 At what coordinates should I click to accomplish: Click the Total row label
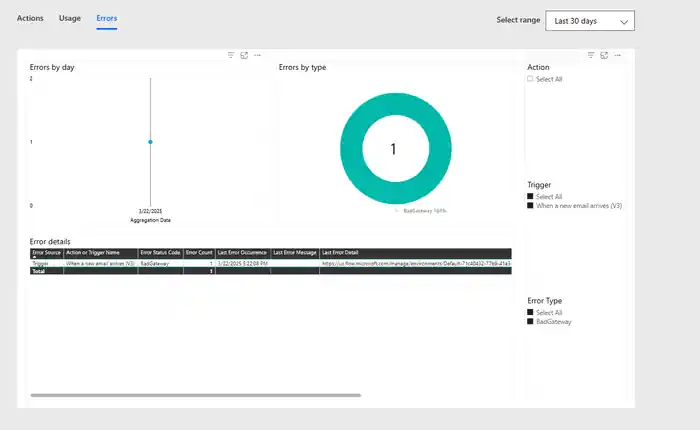click(38, 271)
